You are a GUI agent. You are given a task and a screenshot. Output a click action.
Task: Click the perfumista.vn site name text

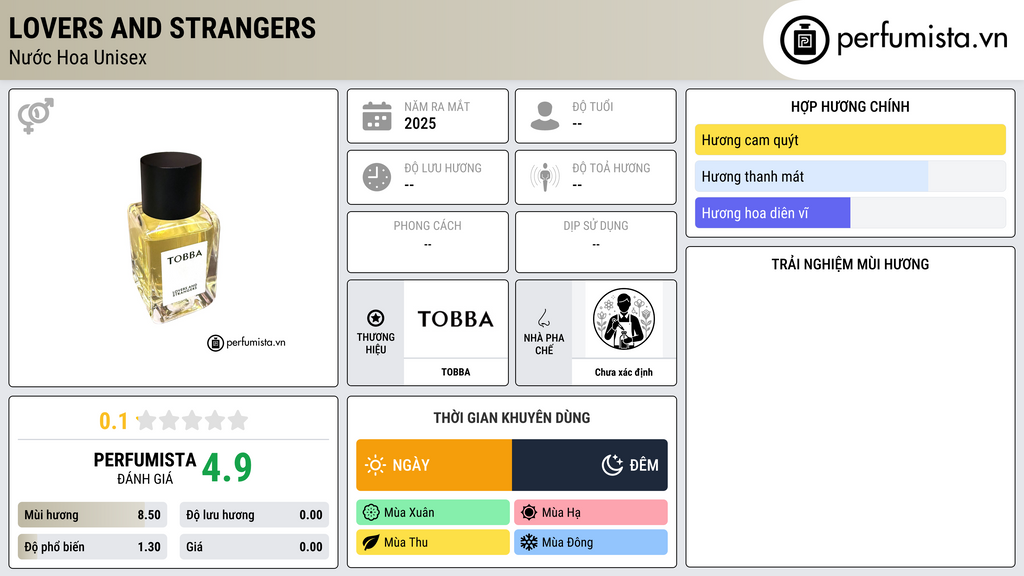(x=922, y=38)
